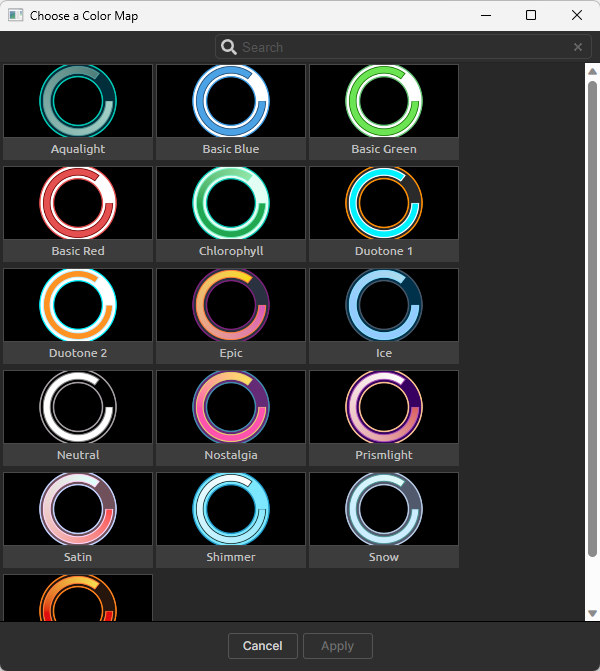
Task: Choose the Epic color map
Action: point(231,316)
